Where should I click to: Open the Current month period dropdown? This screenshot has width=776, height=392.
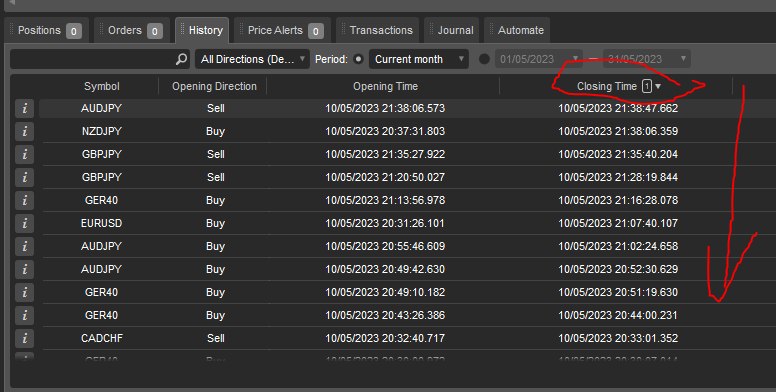coord(419,59)
